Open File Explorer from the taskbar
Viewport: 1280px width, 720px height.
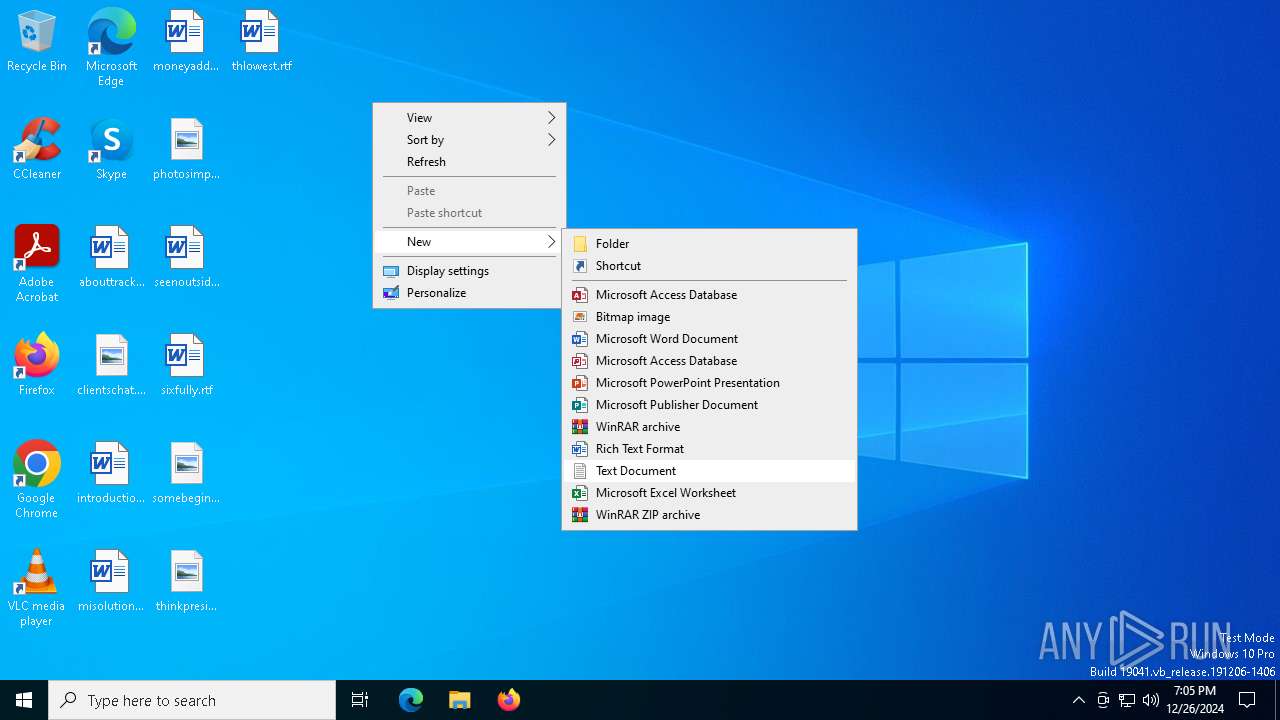[x=460, y=700]
